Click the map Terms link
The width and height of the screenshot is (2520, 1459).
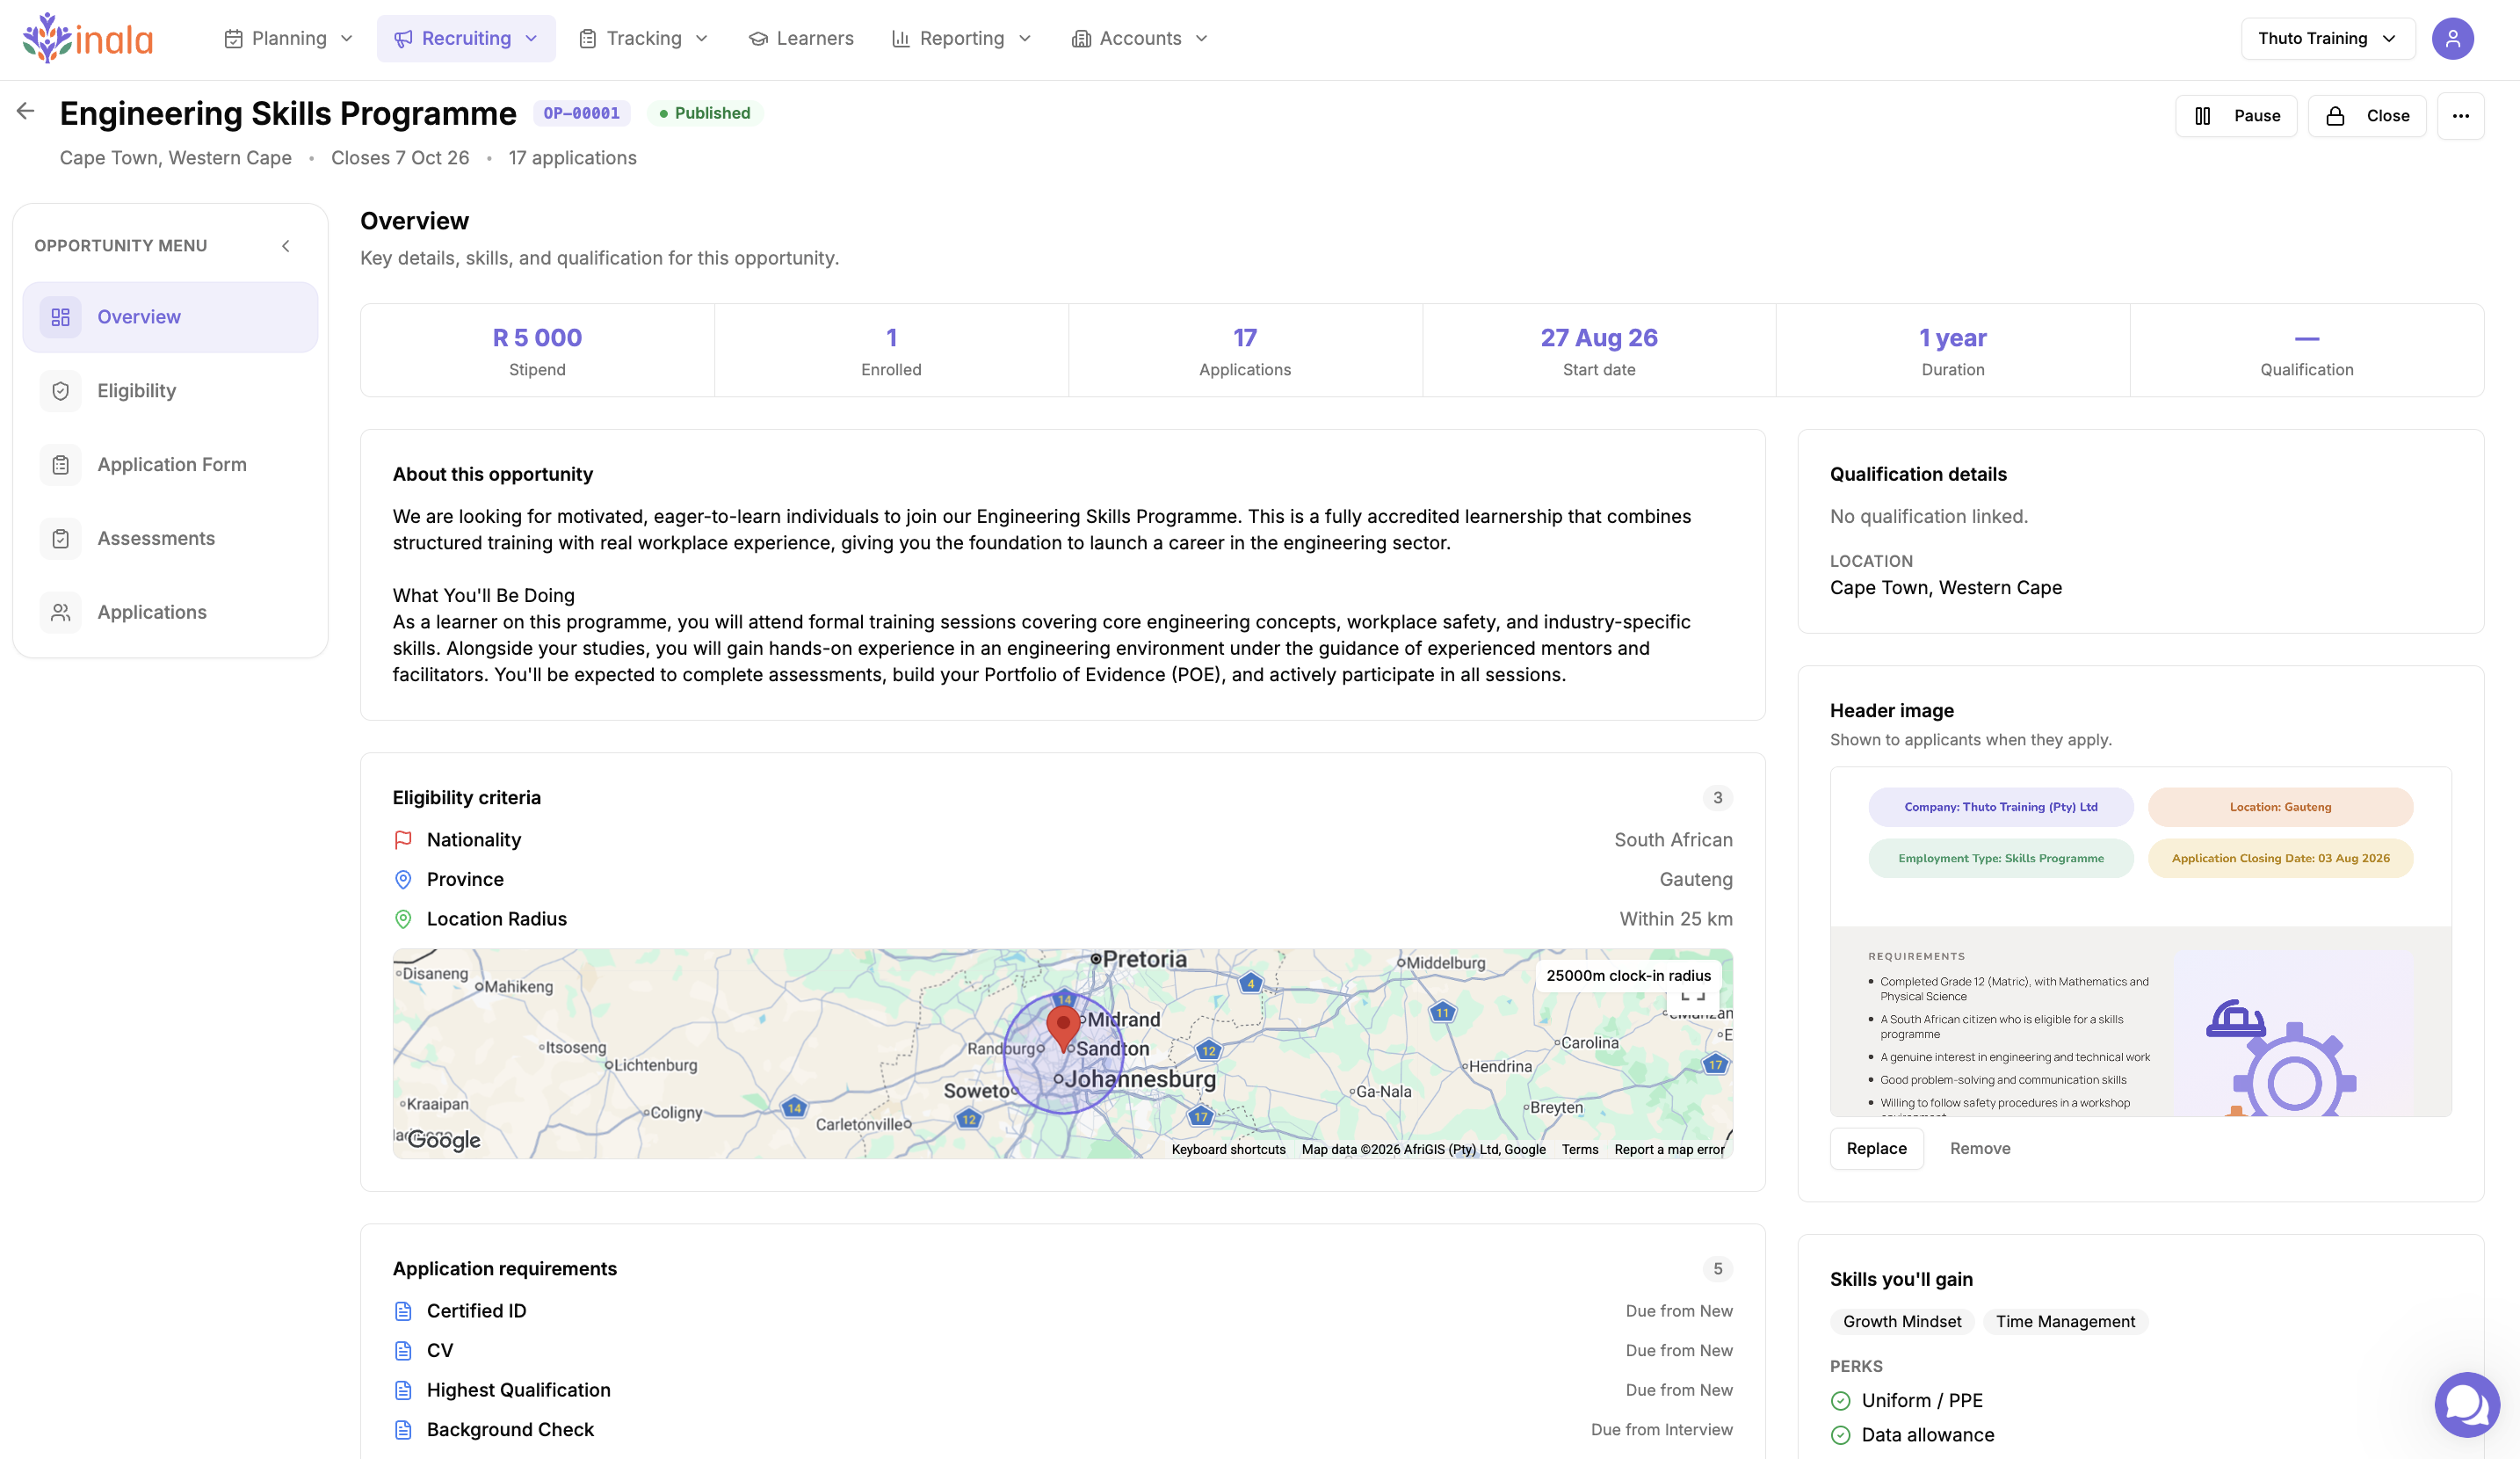point(1580,1149)
